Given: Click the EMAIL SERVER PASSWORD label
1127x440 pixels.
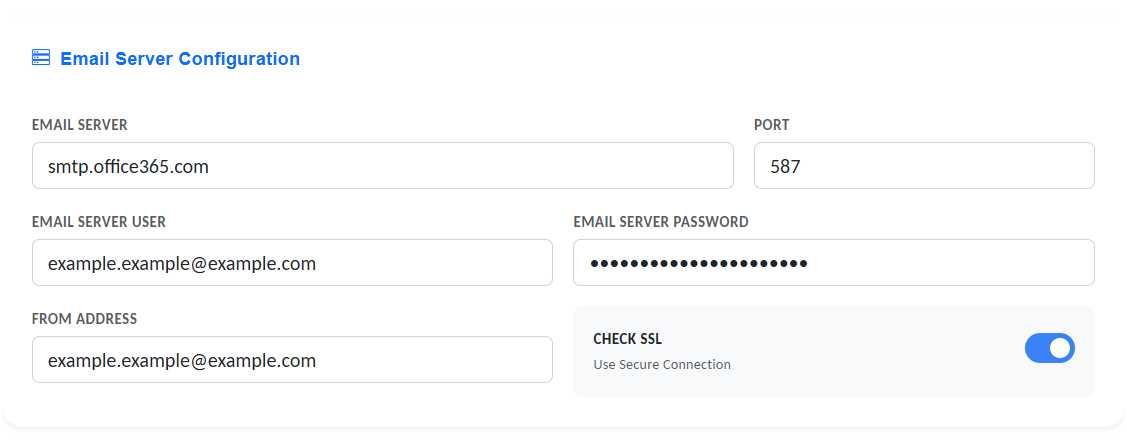Looking at the screenshot, I should (x=660, y=222).
